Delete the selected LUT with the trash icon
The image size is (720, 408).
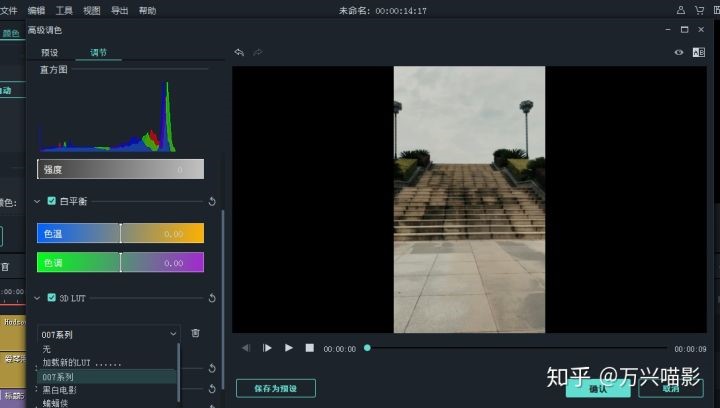(x=195, y=333)
